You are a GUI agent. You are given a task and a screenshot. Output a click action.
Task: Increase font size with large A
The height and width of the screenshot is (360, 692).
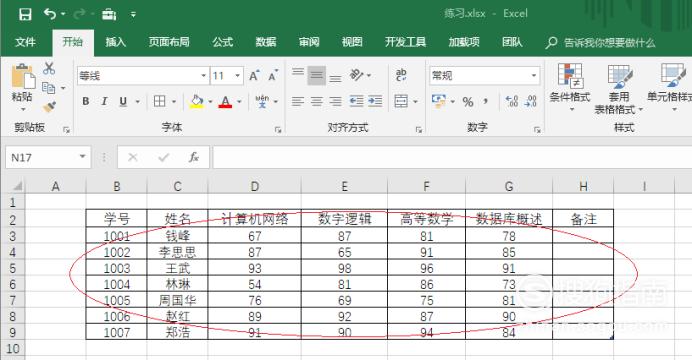point(254,76)
